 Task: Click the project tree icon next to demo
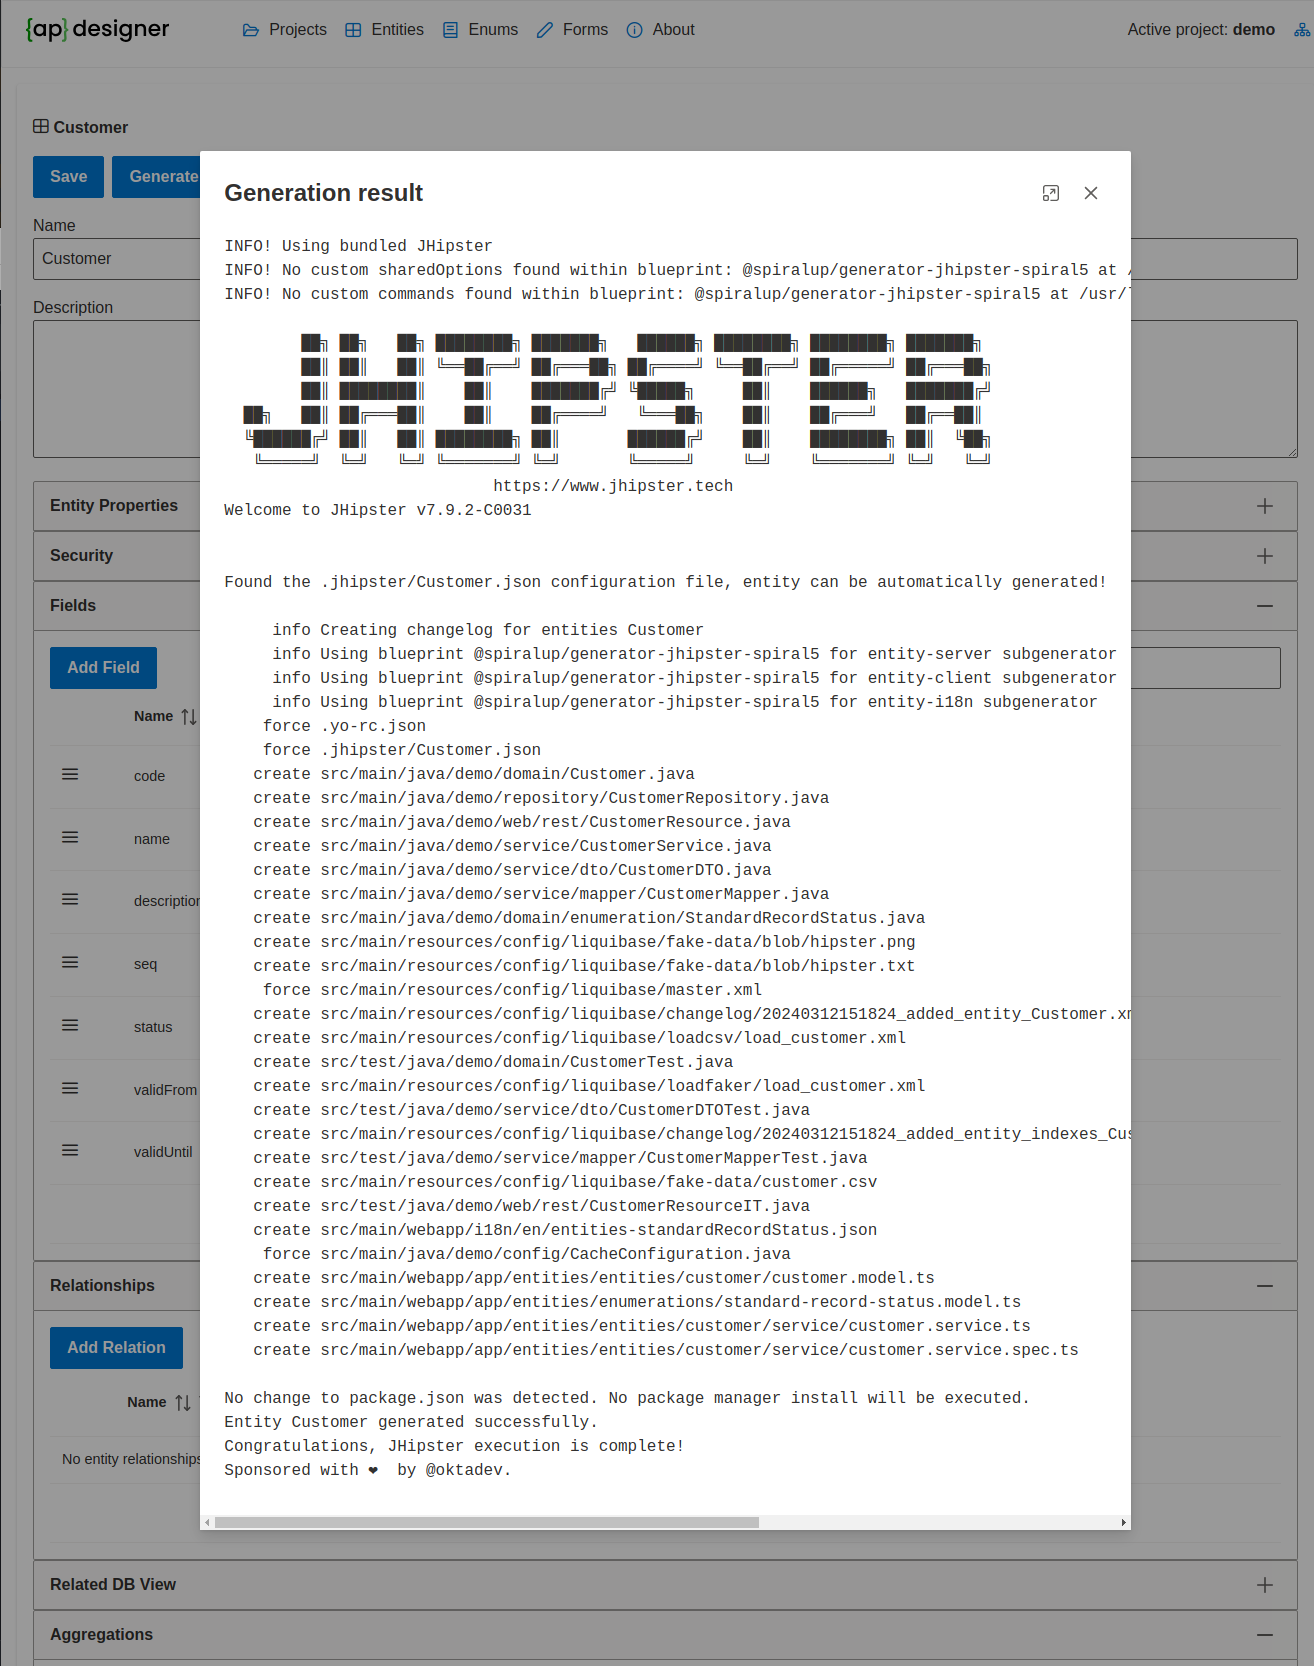click(1301, 30)
